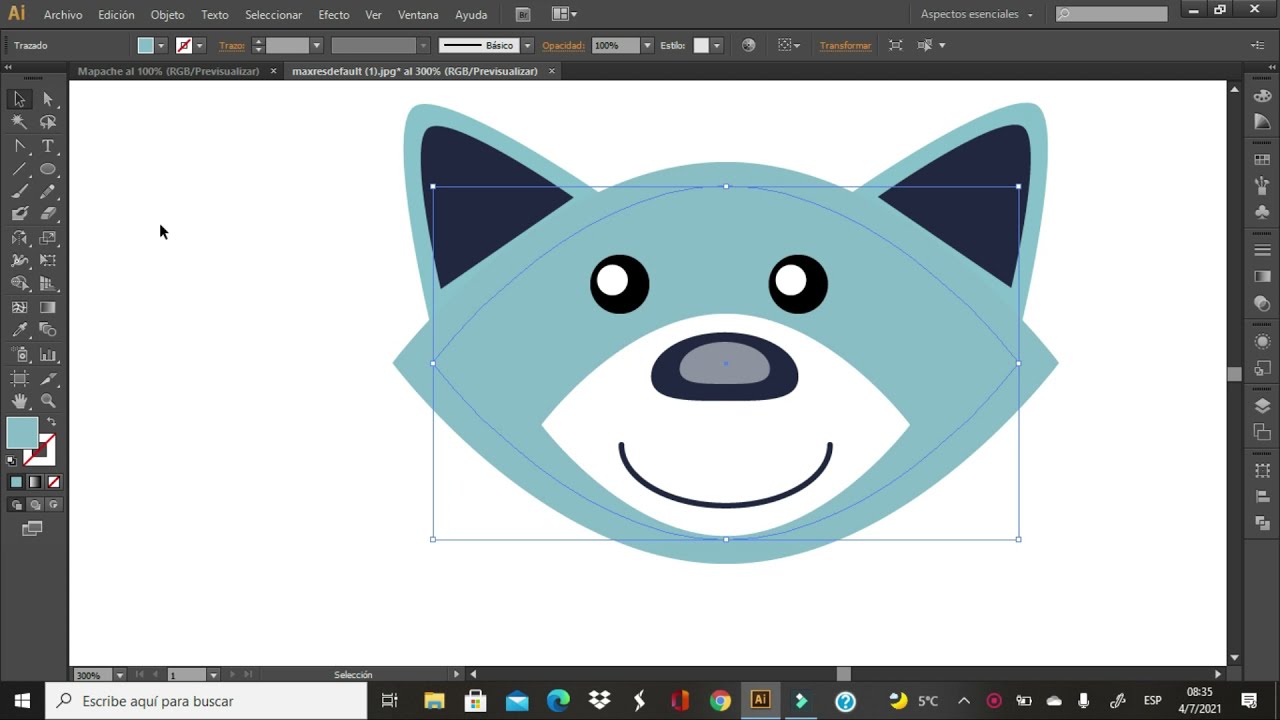This screenshot has height=720, width=1280.
Task: Toggle Draw Normal mode
Action: tap(17, 505)
